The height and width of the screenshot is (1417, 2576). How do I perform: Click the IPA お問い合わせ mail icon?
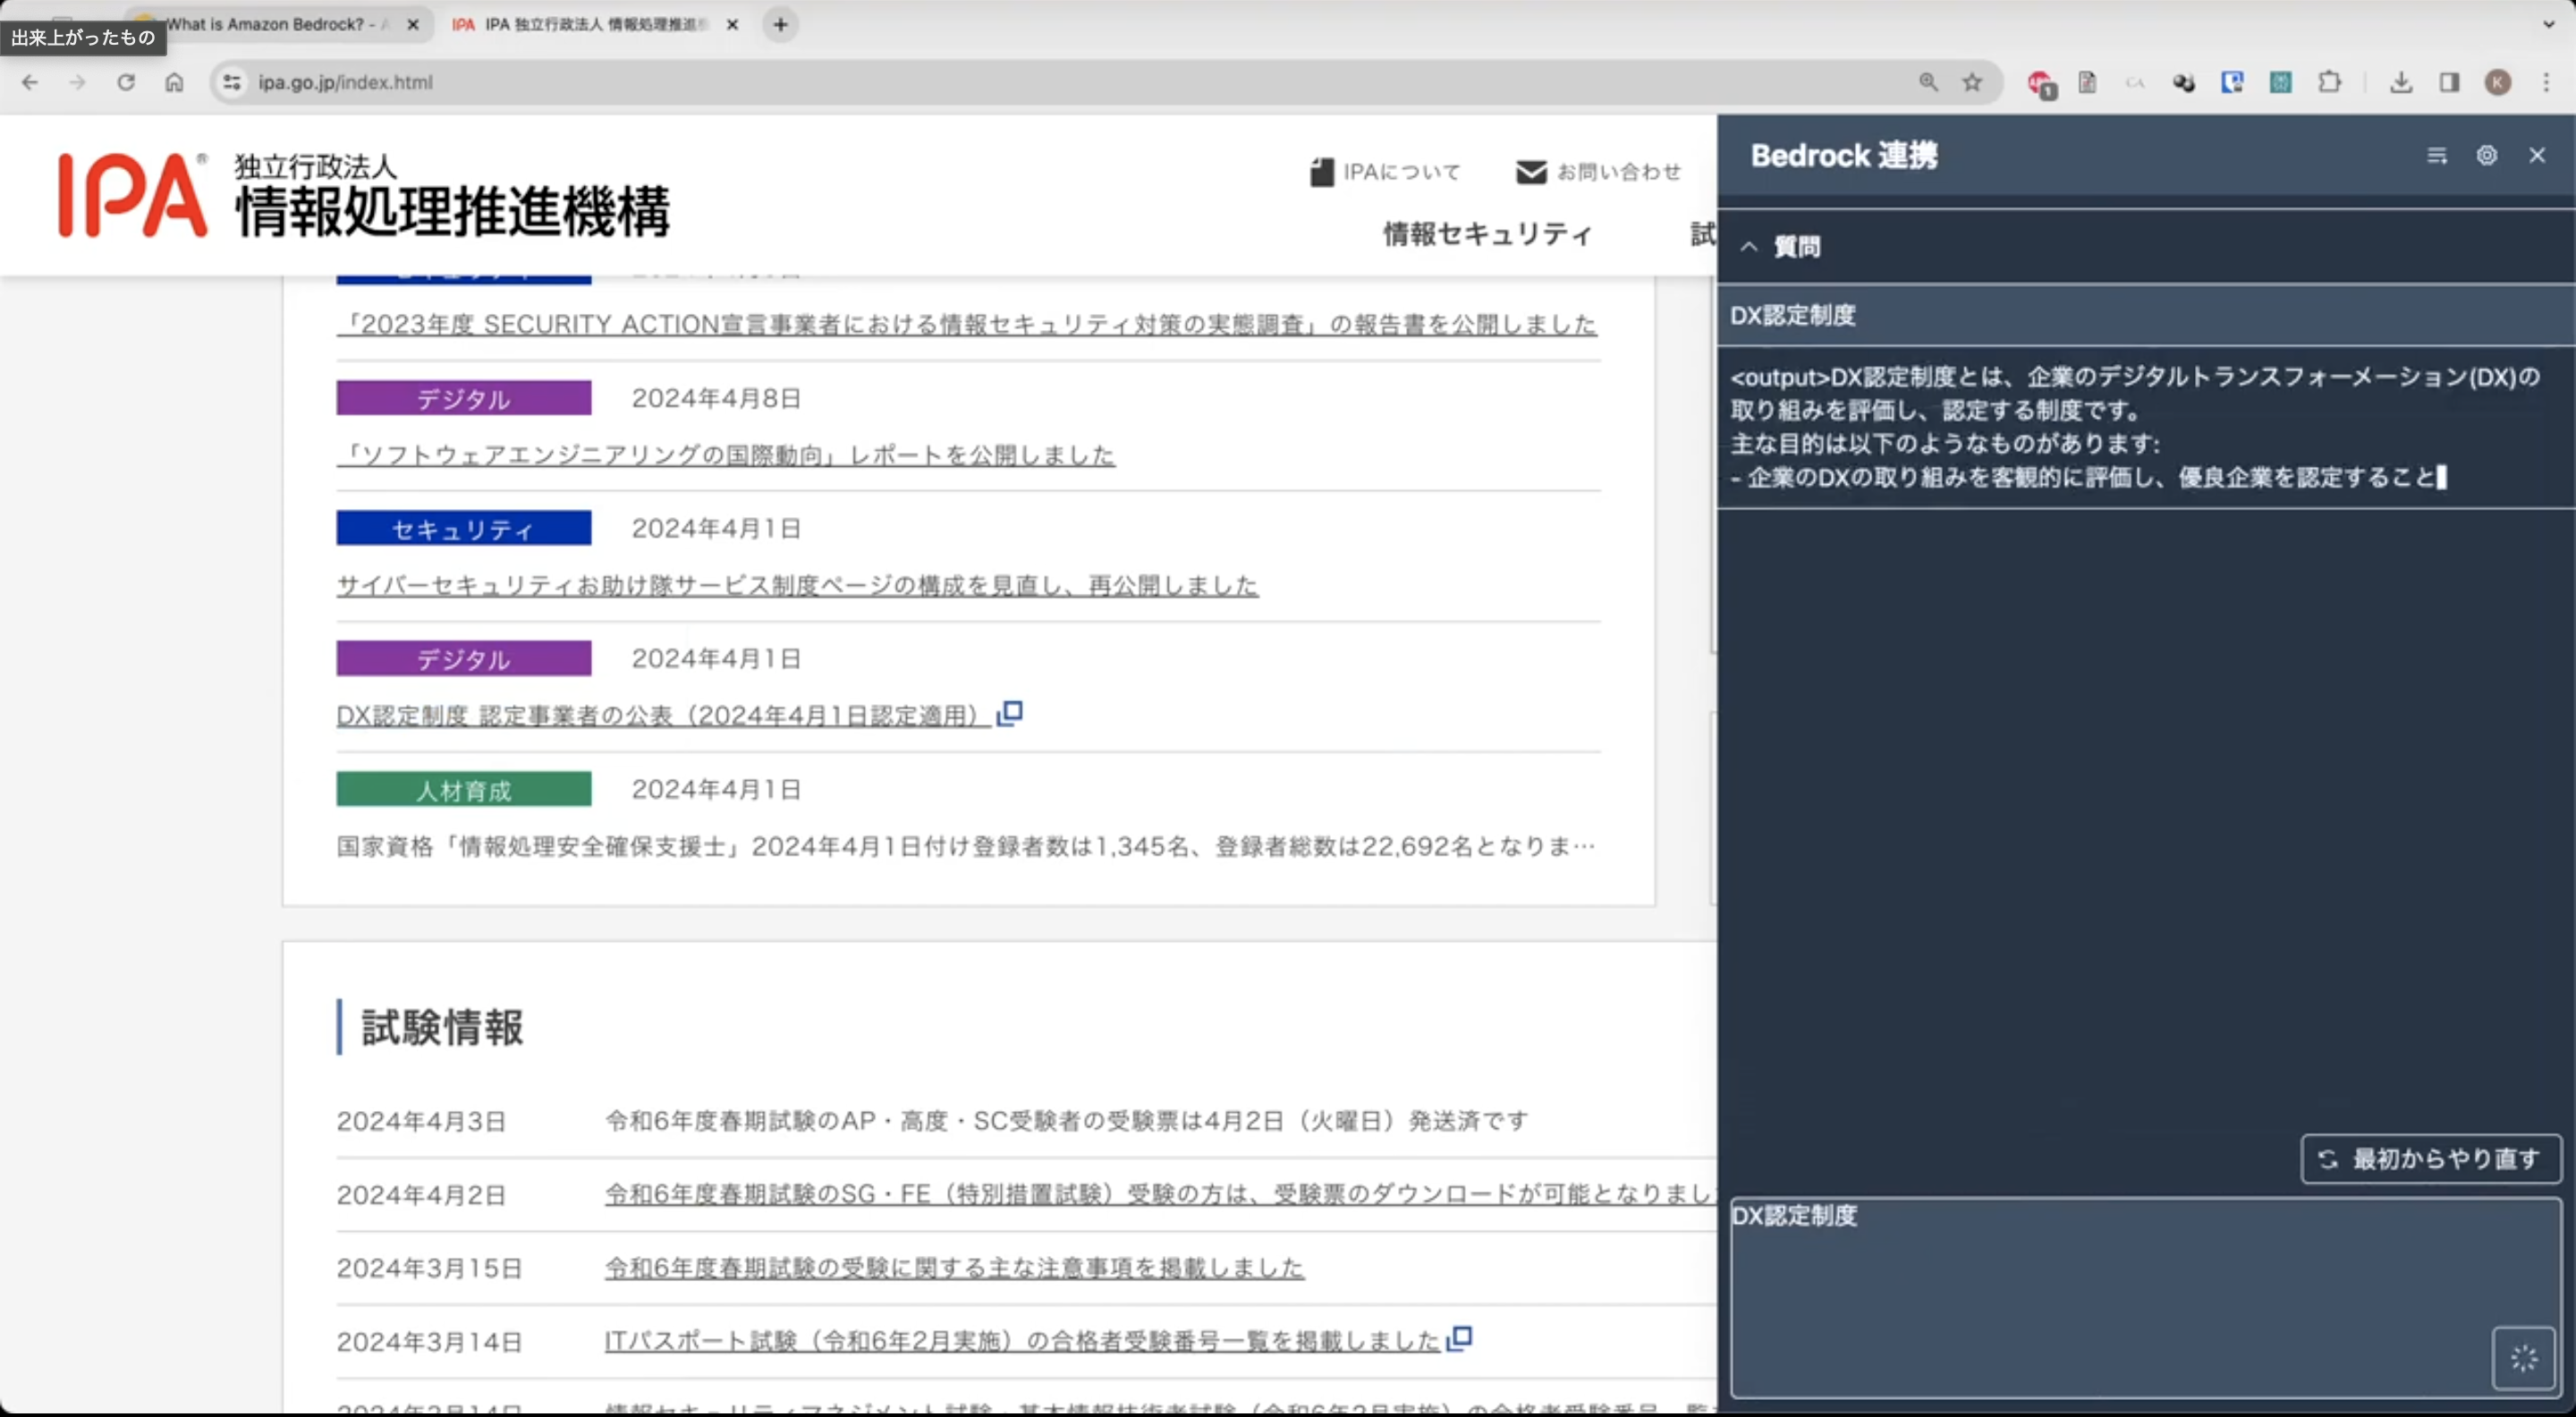[1531, 171]
